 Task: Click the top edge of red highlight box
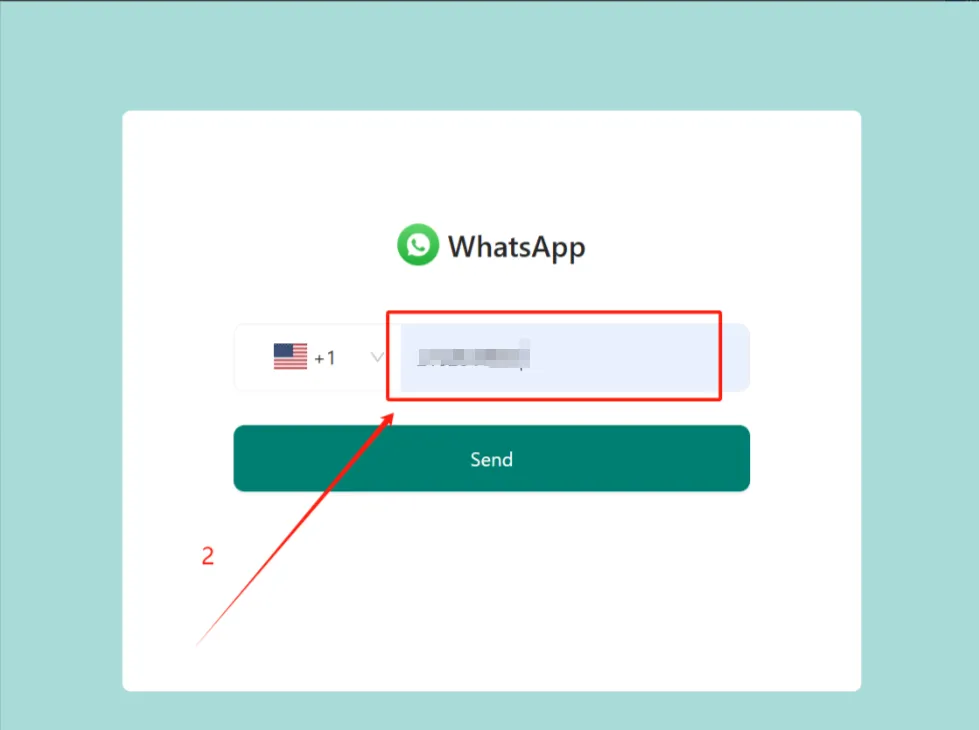click(554, 312)
